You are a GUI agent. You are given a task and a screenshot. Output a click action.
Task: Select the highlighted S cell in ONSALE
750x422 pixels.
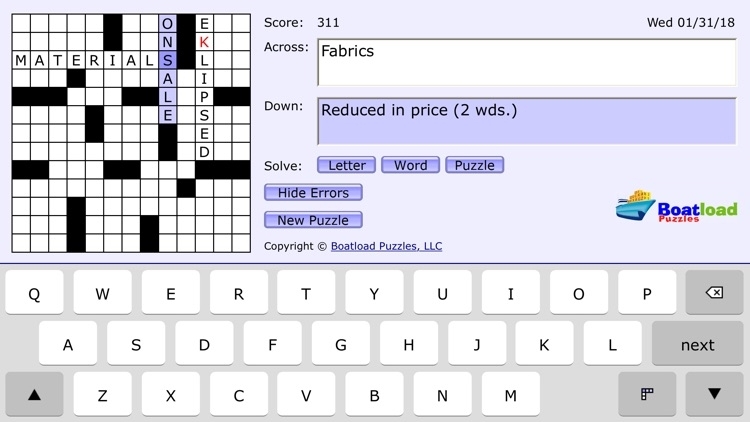click(168, 60)
